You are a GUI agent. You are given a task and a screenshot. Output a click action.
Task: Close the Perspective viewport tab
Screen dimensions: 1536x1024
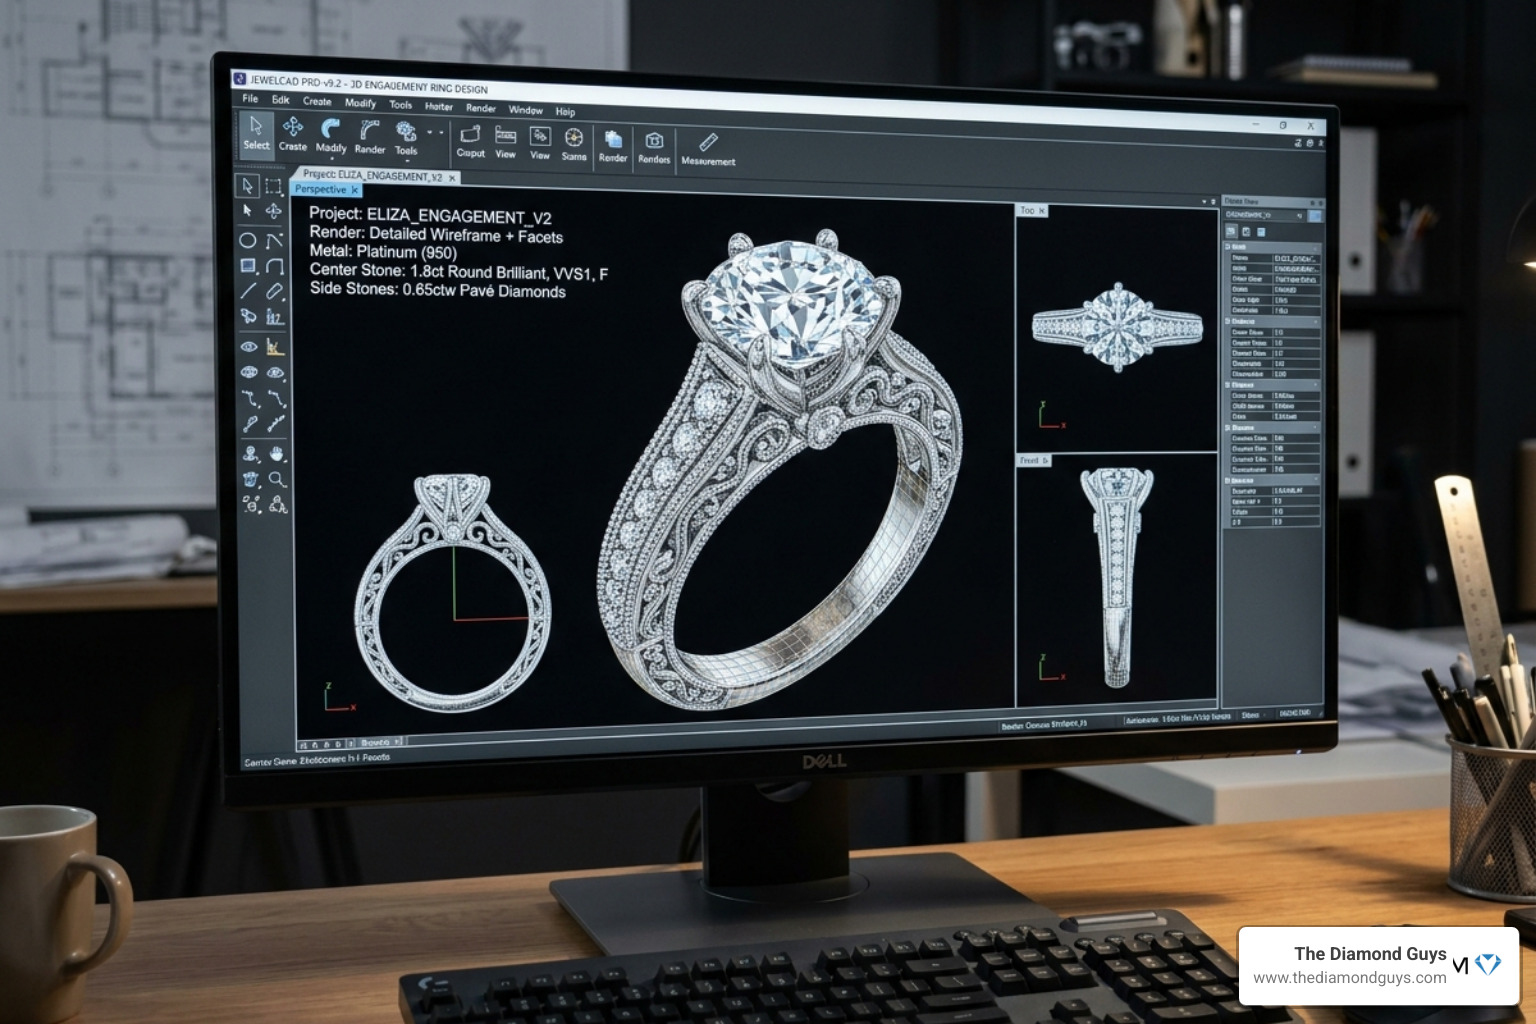pyautogui.click(x=355, y=190)
